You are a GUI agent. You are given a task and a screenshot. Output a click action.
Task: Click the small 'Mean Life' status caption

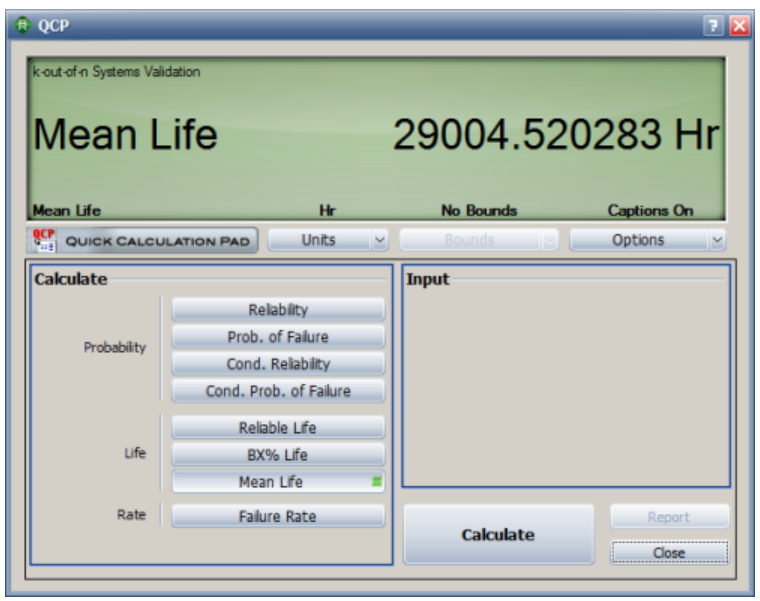(x=66, y=210)
